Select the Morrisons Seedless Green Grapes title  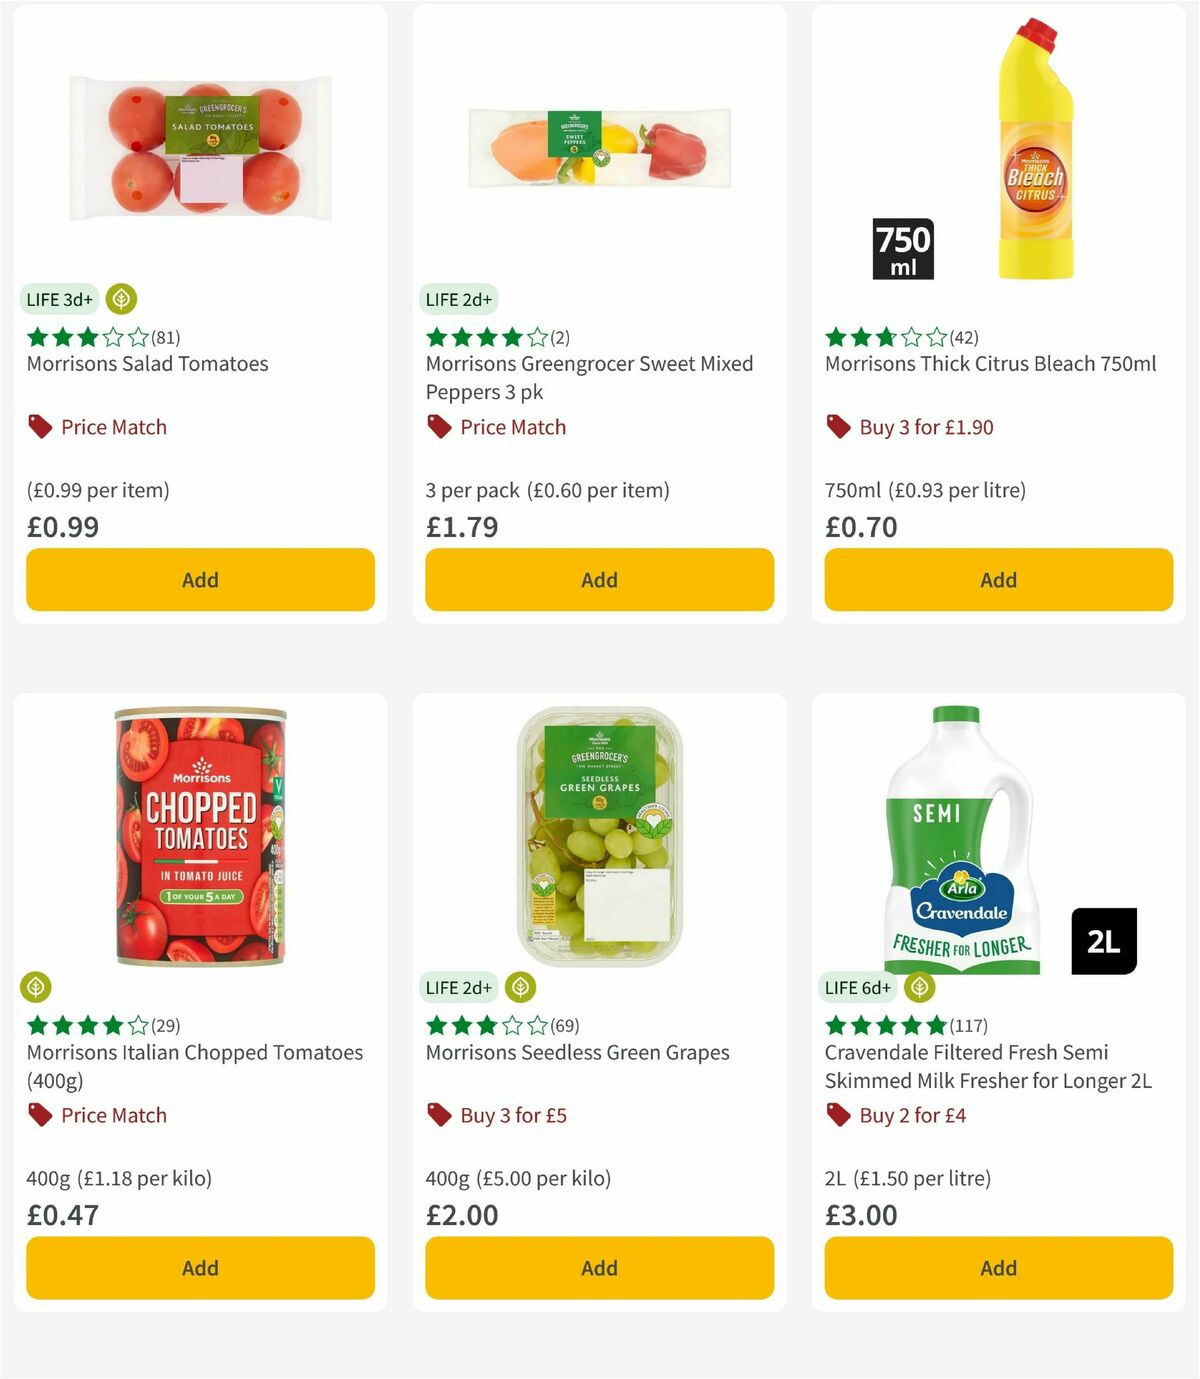578,1052
